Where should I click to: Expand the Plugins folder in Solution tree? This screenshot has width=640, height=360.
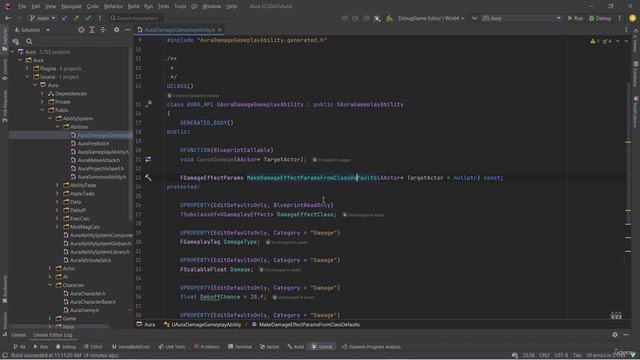click(x=27, y=69)
